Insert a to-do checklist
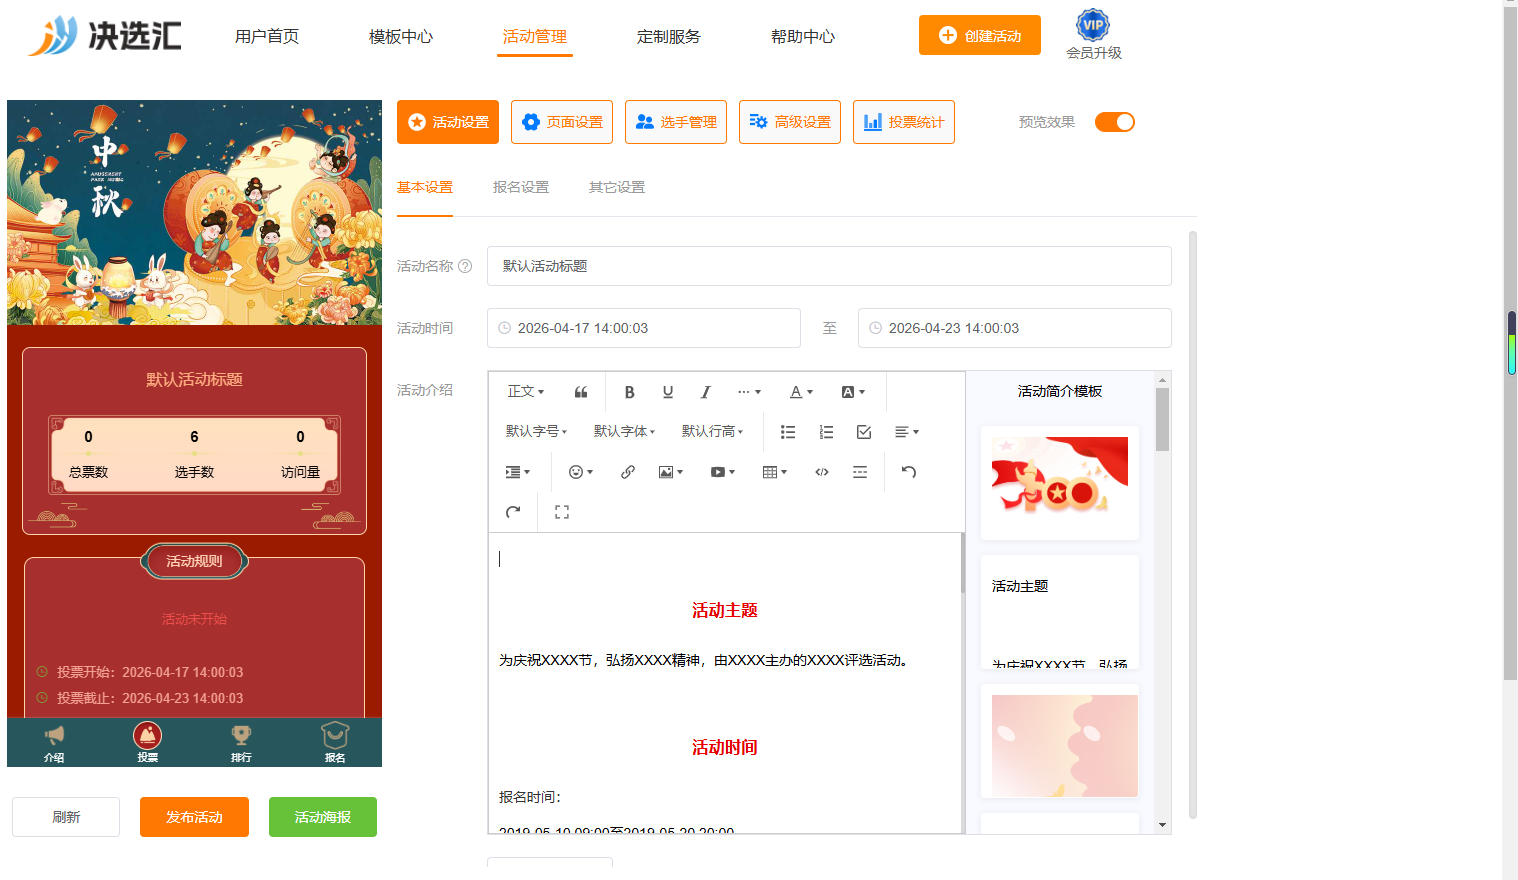The image size is (1518, 880). (864, 432)
